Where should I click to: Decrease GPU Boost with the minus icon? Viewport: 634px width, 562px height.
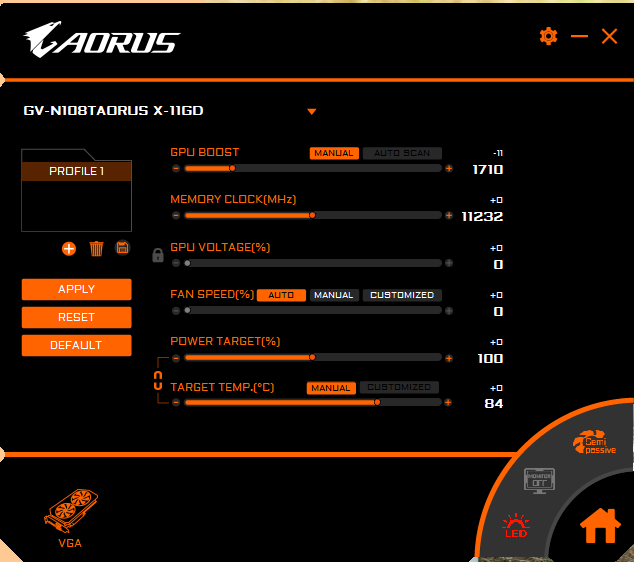[176, 168]
